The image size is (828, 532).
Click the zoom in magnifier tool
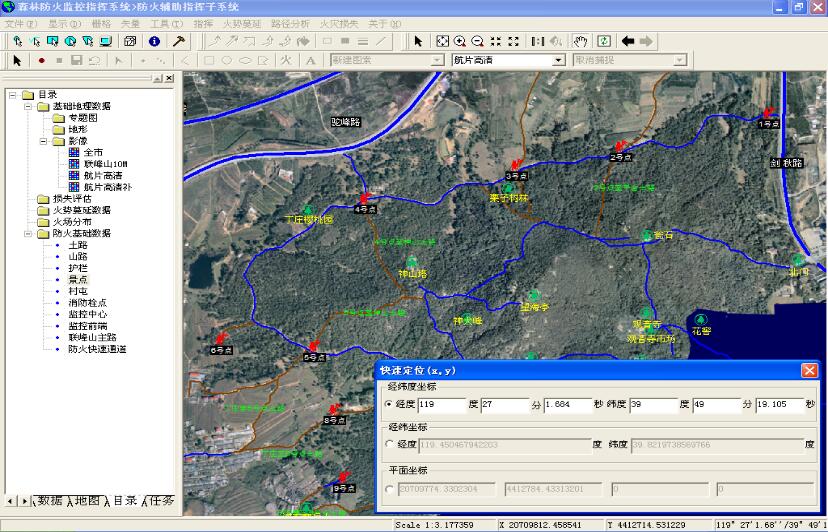pyautogui.click(x=460, y=41)
